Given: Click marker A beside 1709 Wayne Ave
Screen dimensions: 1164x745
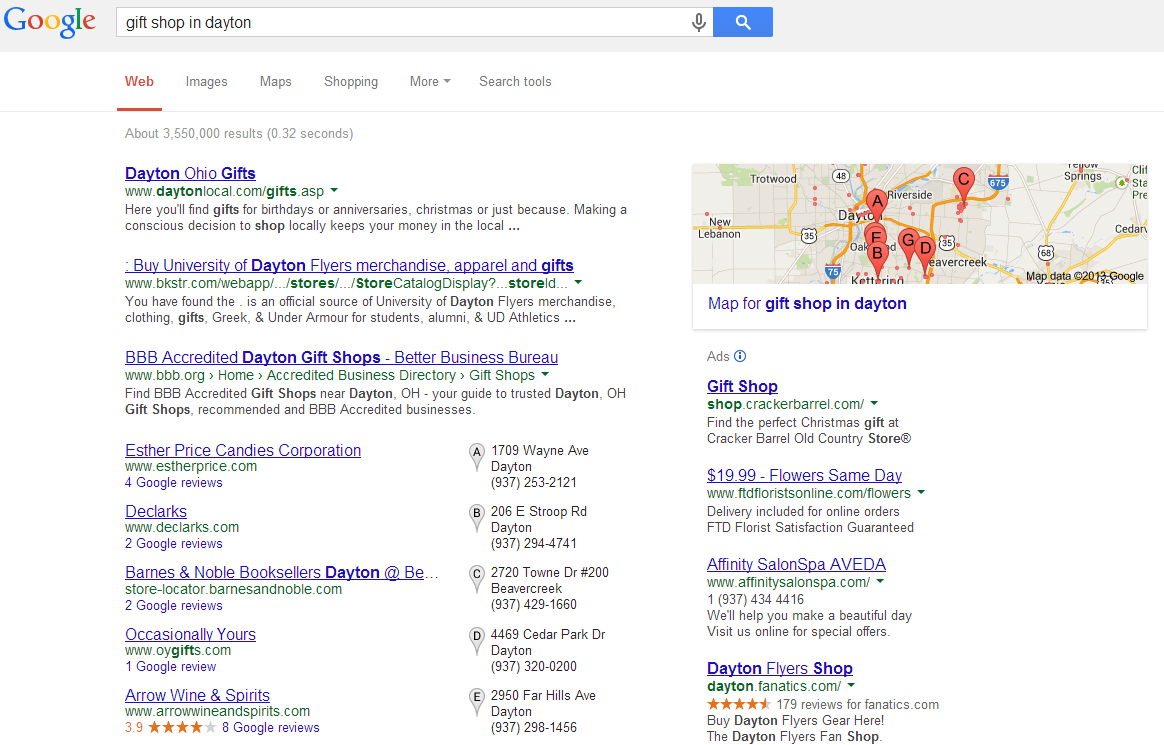Looking at the screenshot, I should coord(477,455).
